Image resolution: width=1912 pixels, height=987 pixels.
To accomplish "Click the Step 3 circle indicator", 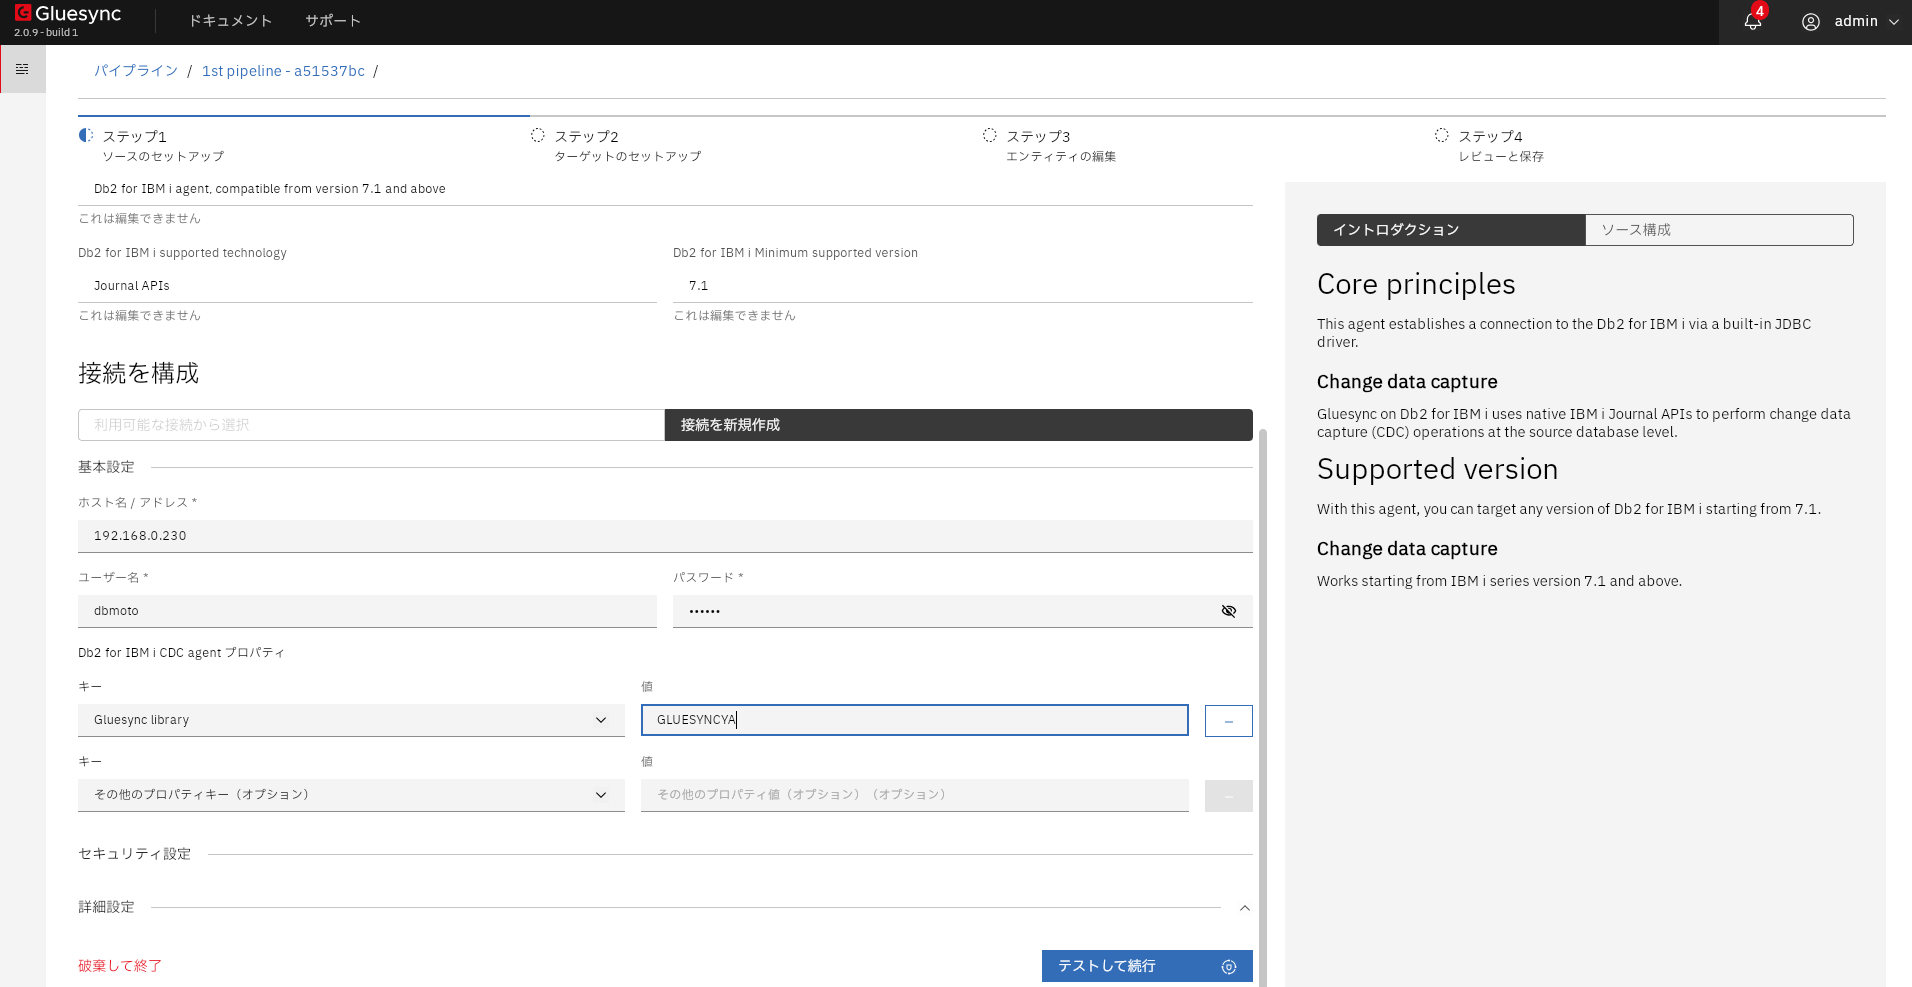I will [990, 135].
